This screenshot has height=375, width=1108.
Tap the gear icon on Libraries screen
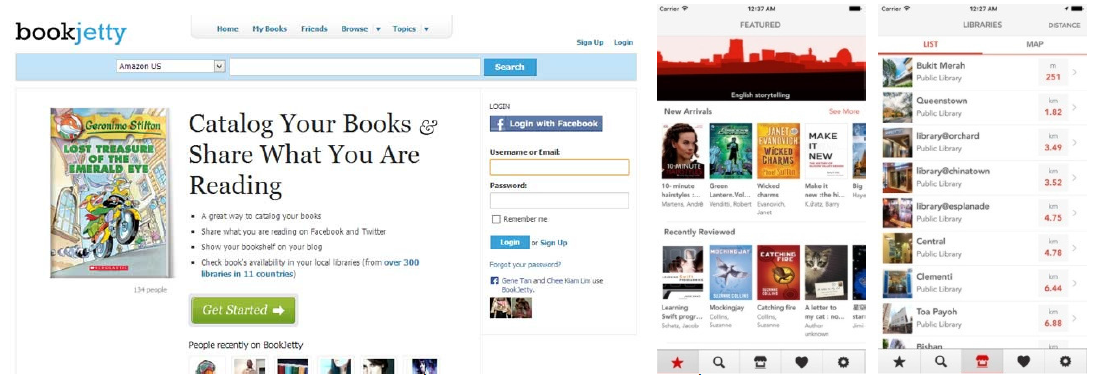[1065, 362]
